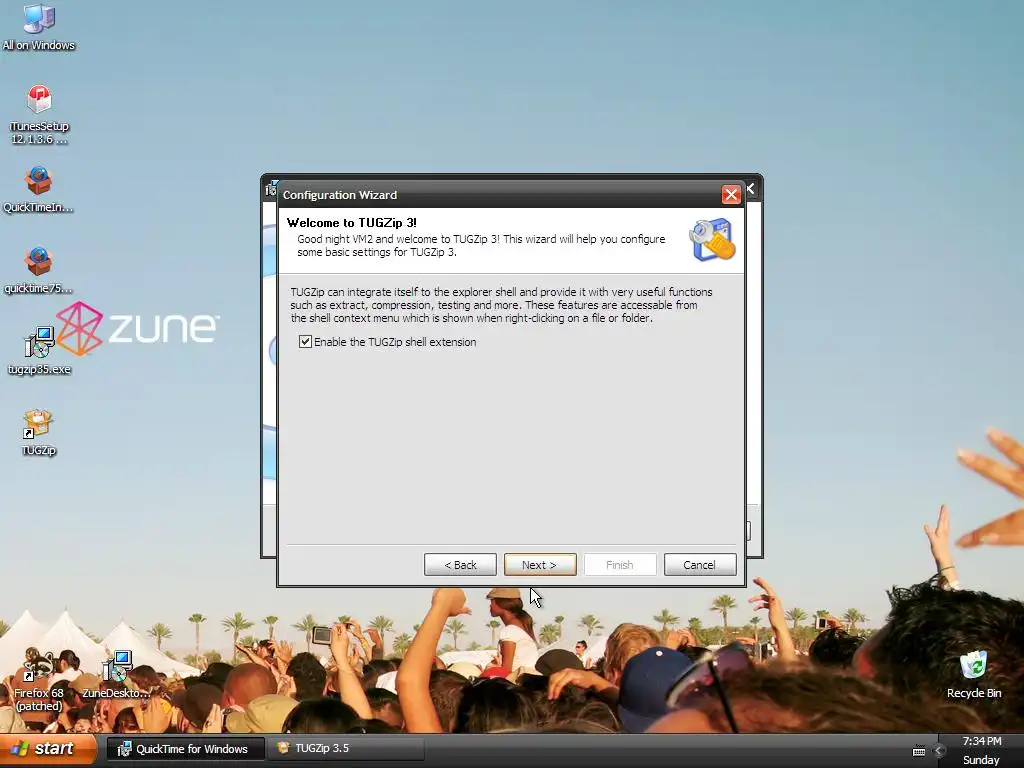Select the ZuneDeskto... desktop icon
Viewport: 1024px width, 768px height.
tap(116, 675)
